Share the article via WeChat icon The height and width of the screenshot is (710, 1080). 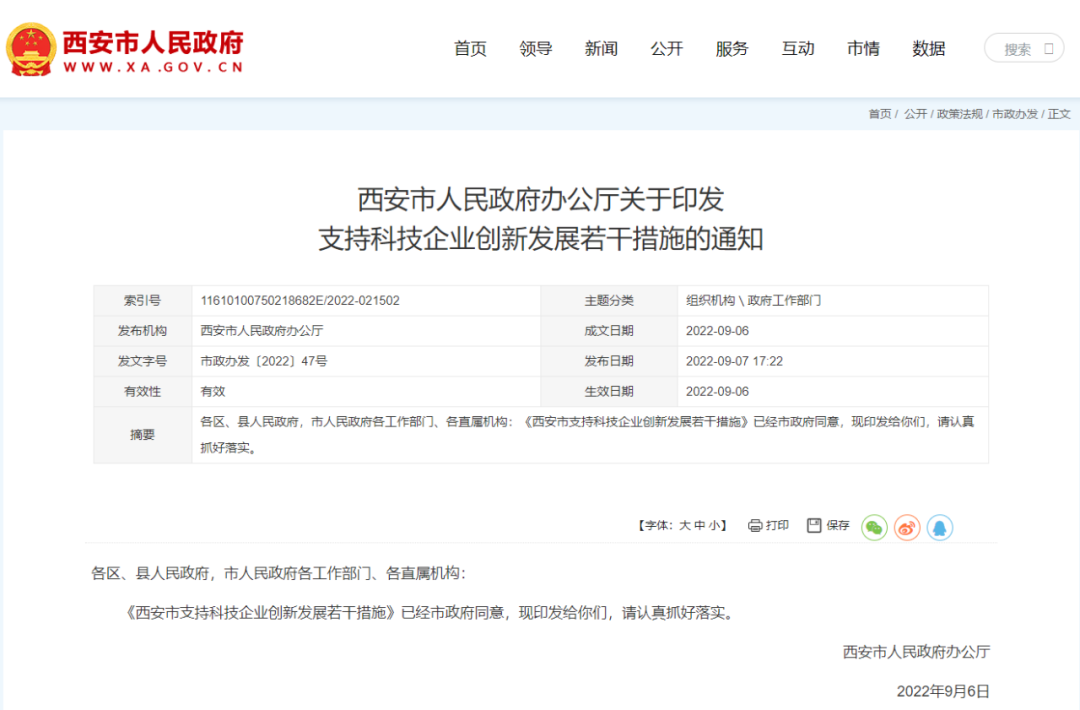pyautogui.click(x=873, y=527)
